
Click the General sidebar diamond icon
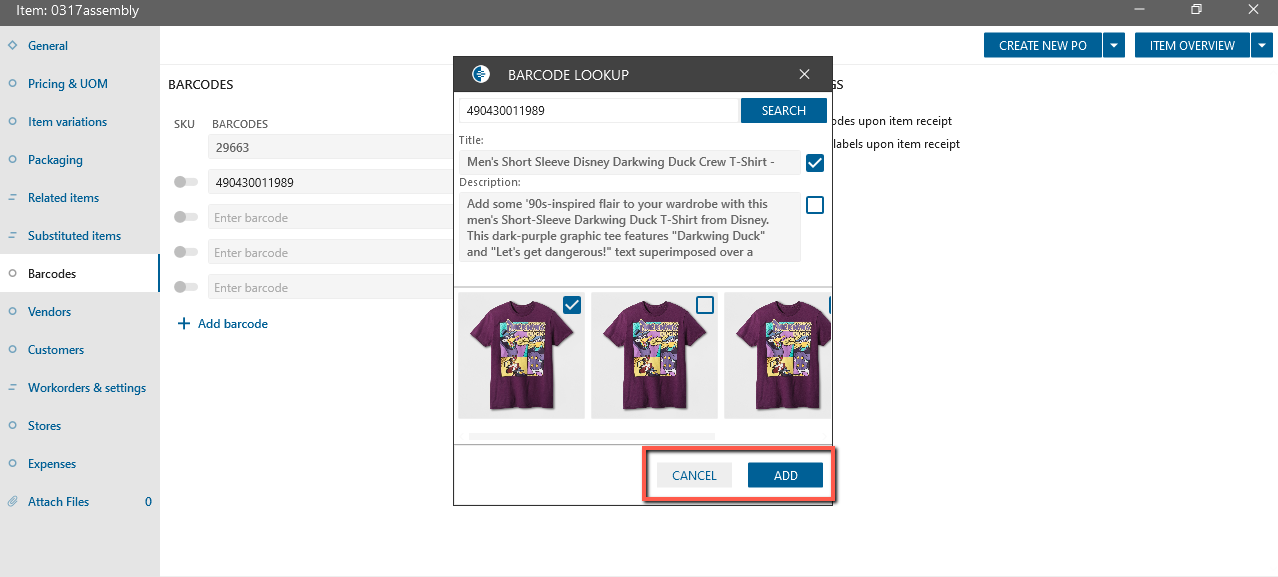point(12,46)
